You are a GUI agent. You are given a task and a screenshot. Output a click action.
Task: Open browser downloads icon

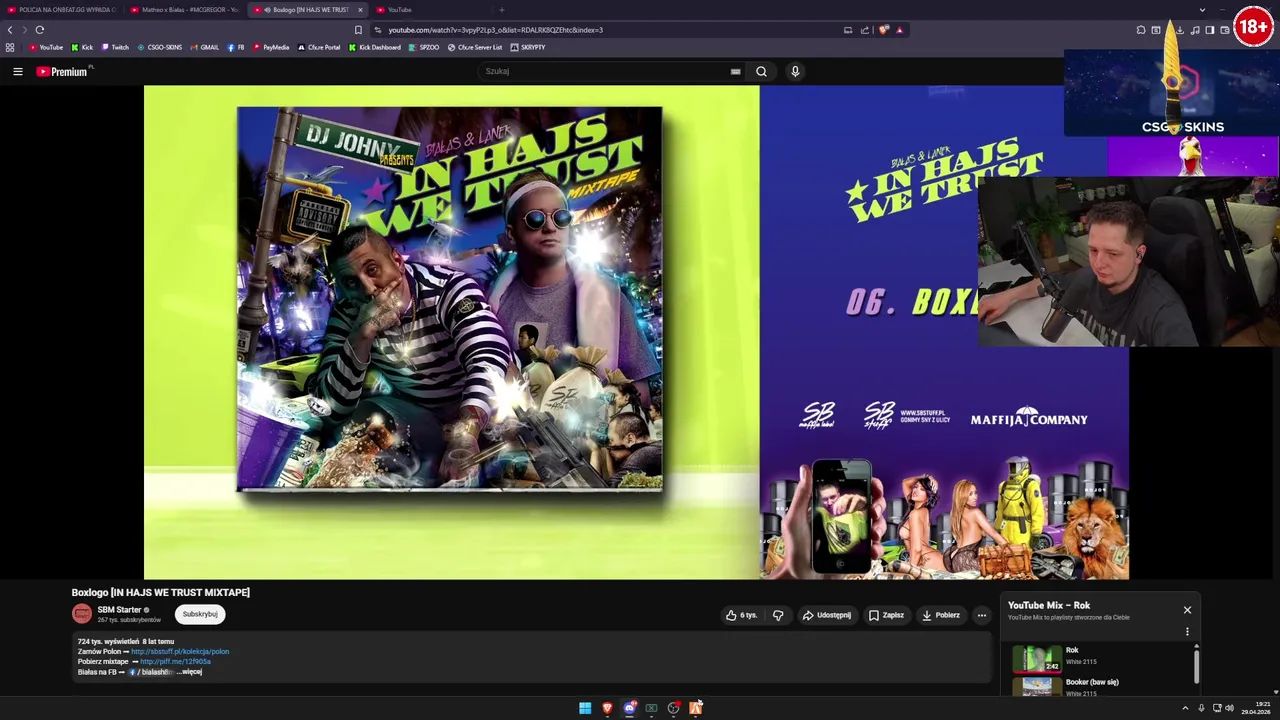click(x=1181, y=30)
